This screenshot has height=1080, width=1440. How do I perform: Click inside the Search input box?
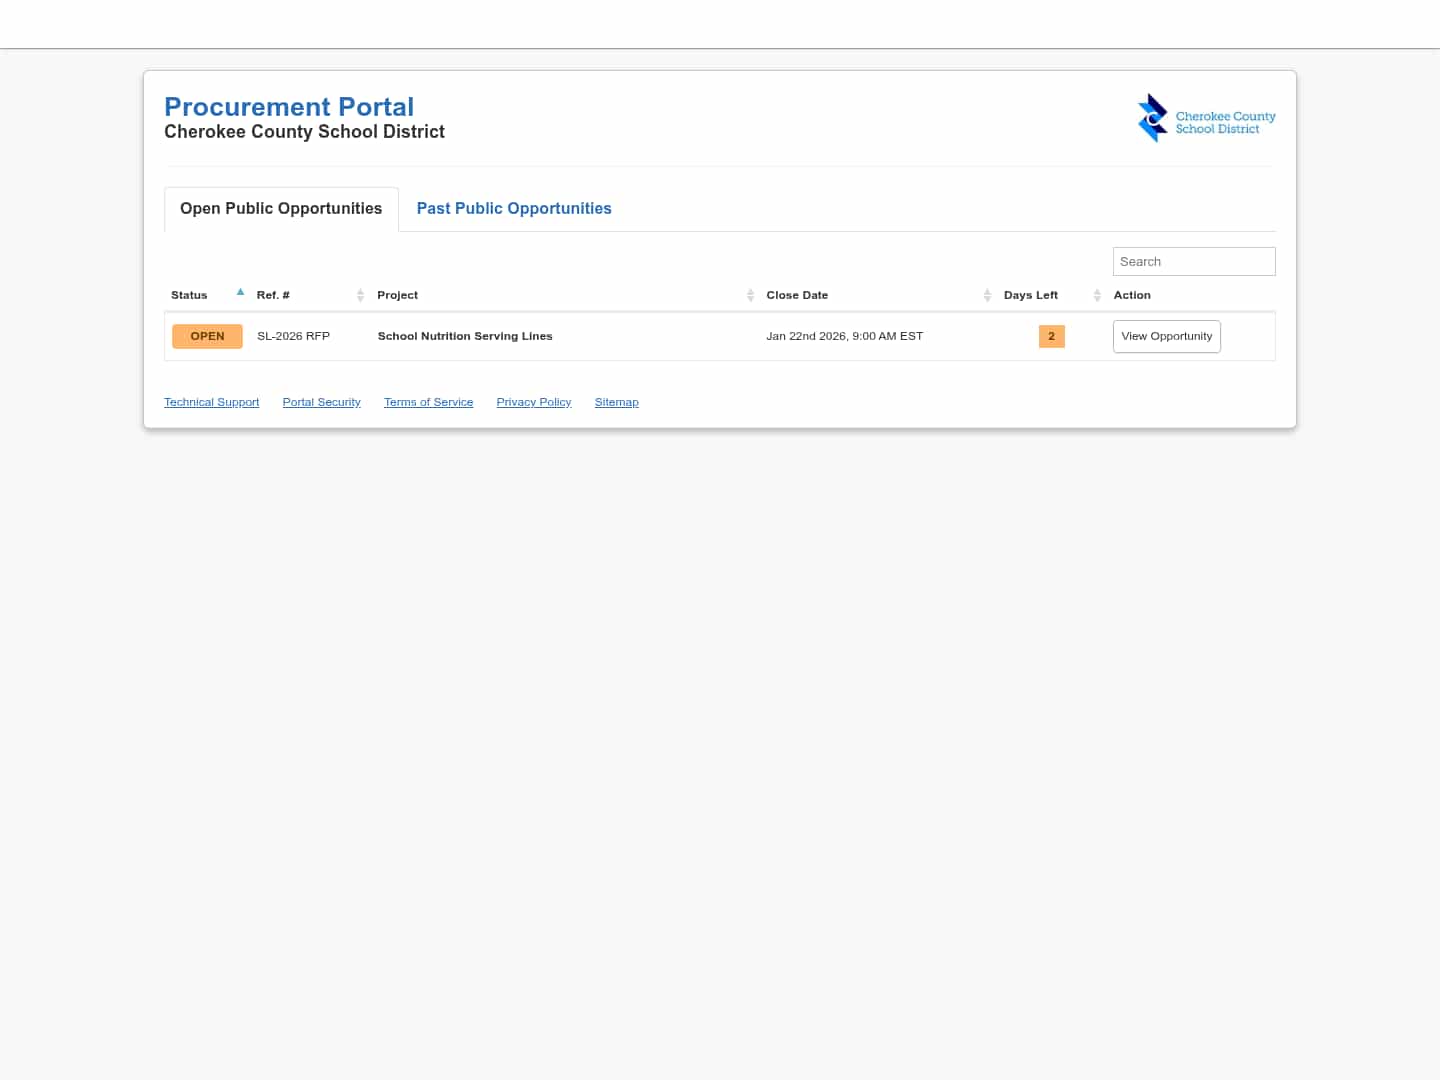click(1193, 261)
